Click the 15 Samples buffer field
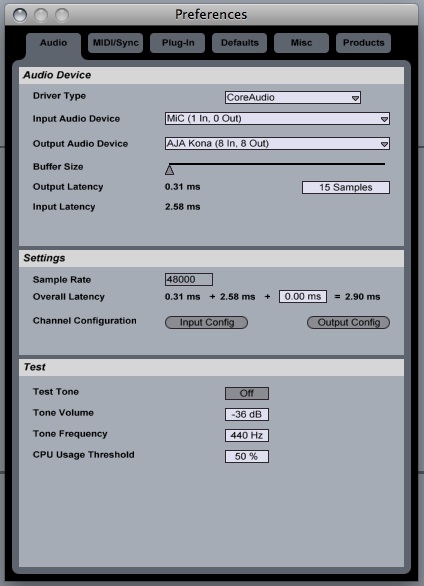This screenshot has width=424, height=586. (346, 187)
